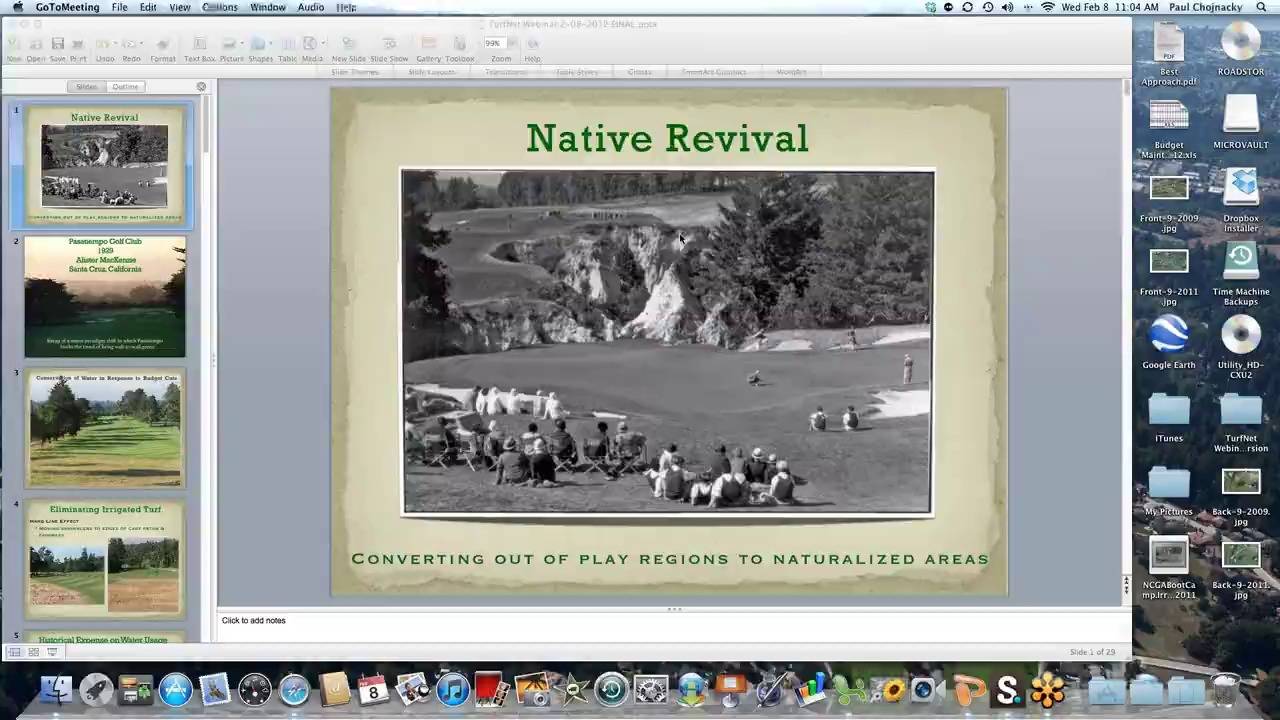1280x720 pixels.
Task: Switch the side pane to Outline
Action: pos(125,87)
